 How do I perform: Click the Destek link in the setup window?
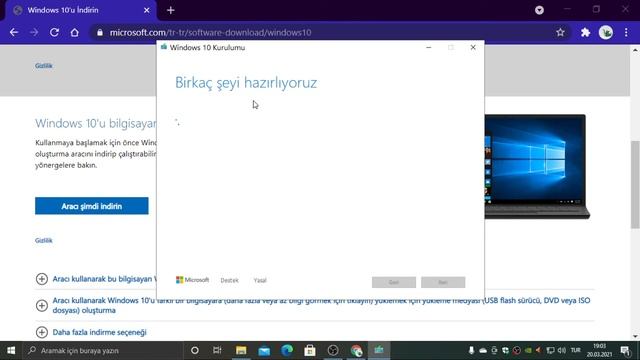[x=229, y=280]
